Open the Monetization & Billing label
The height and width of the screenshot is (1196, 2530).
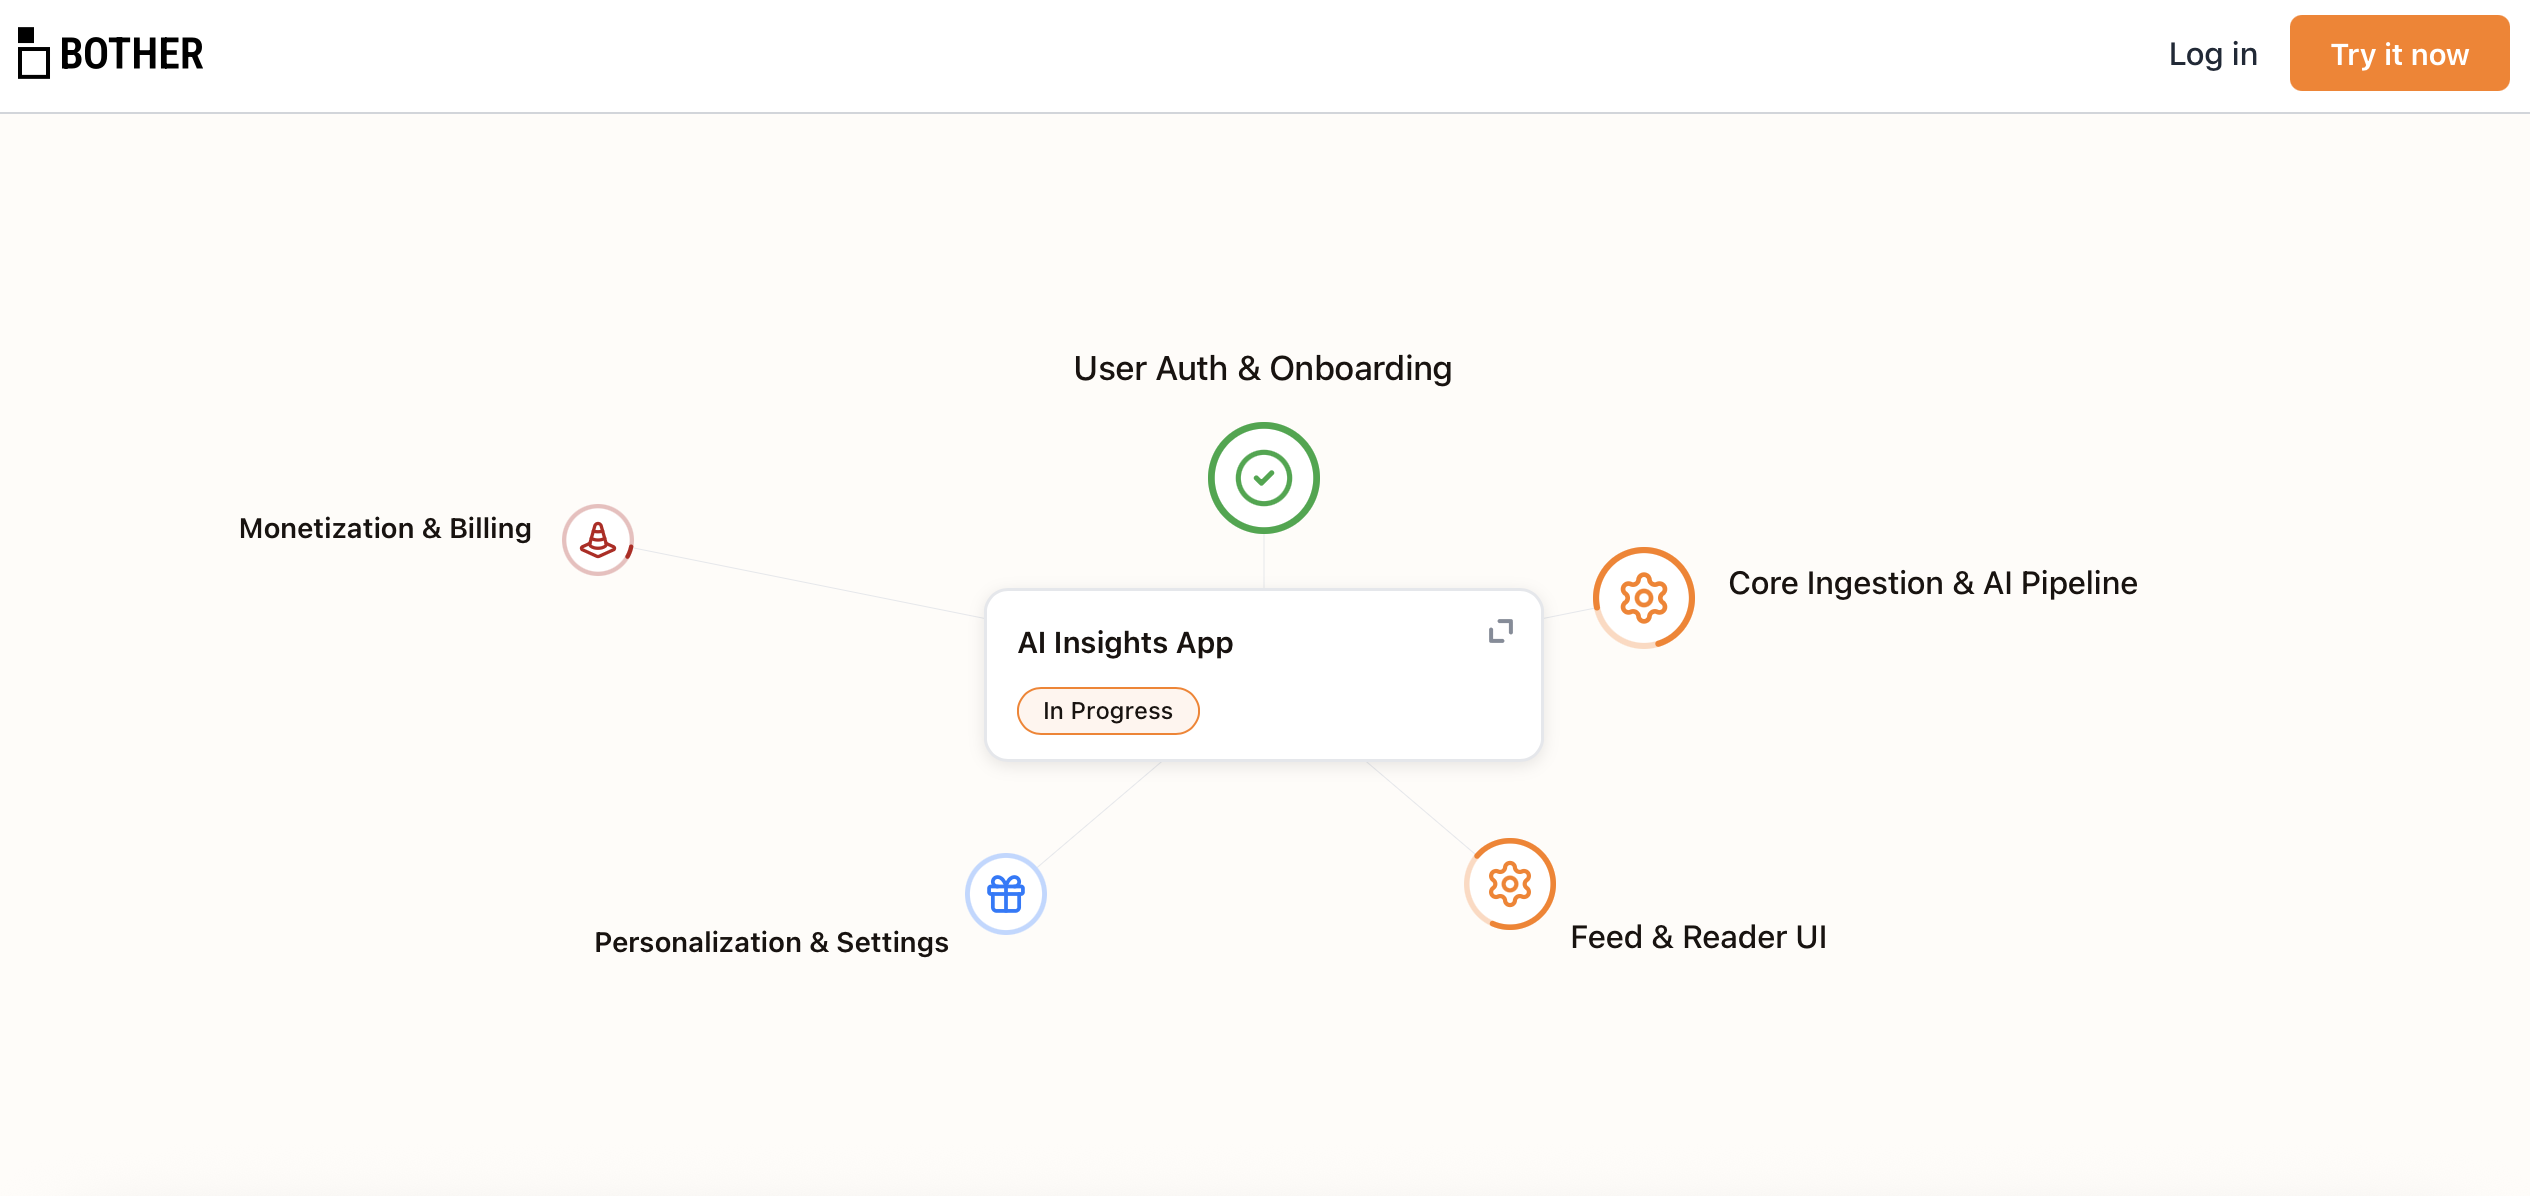(x=385, y=528)
